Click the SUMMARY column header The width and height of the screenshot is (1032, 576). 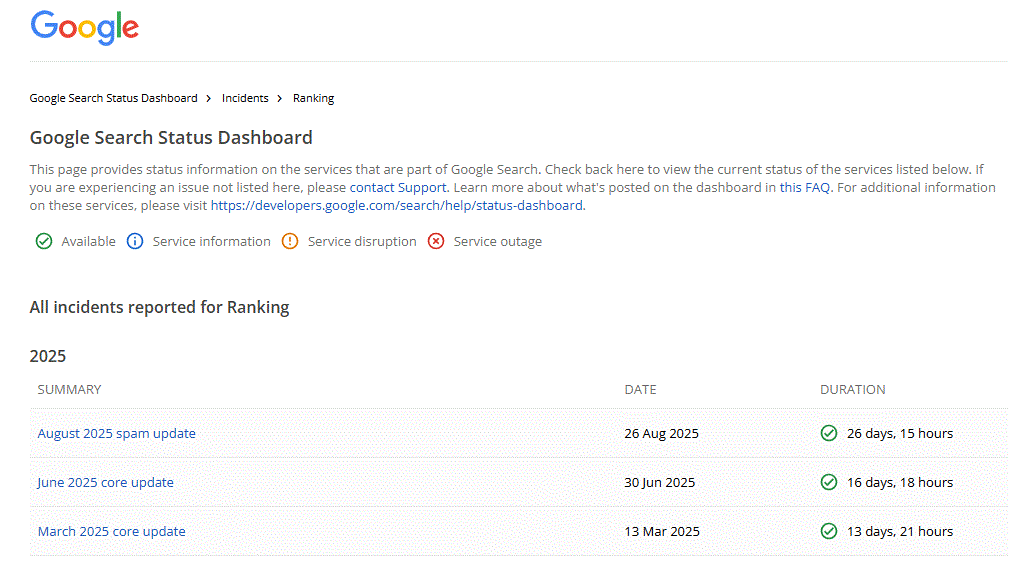69,390
